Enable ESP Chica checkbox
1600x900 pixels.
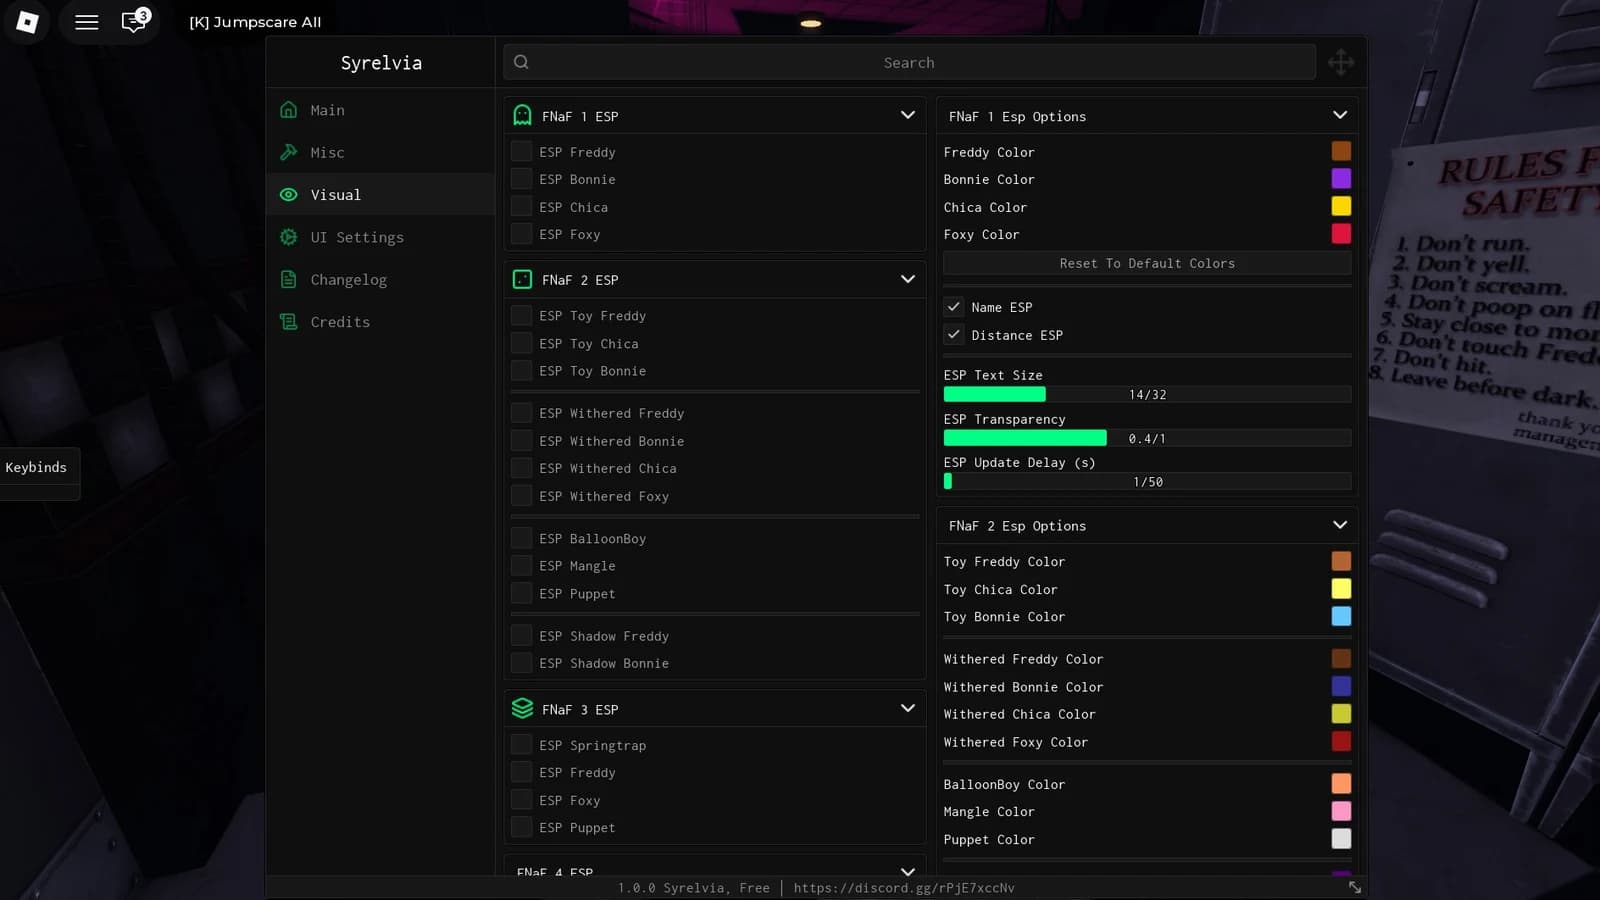click(521, 207)
